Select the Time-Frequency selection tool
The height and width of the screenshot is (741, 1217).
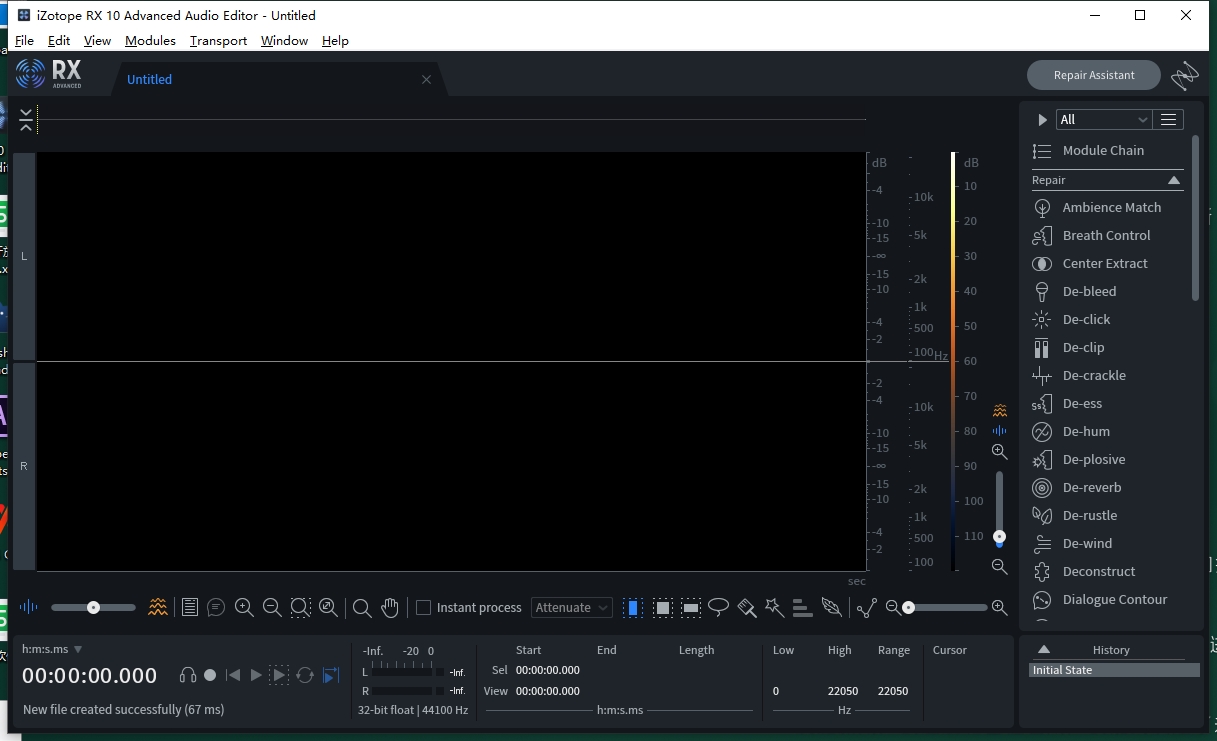tap(662, 607)
